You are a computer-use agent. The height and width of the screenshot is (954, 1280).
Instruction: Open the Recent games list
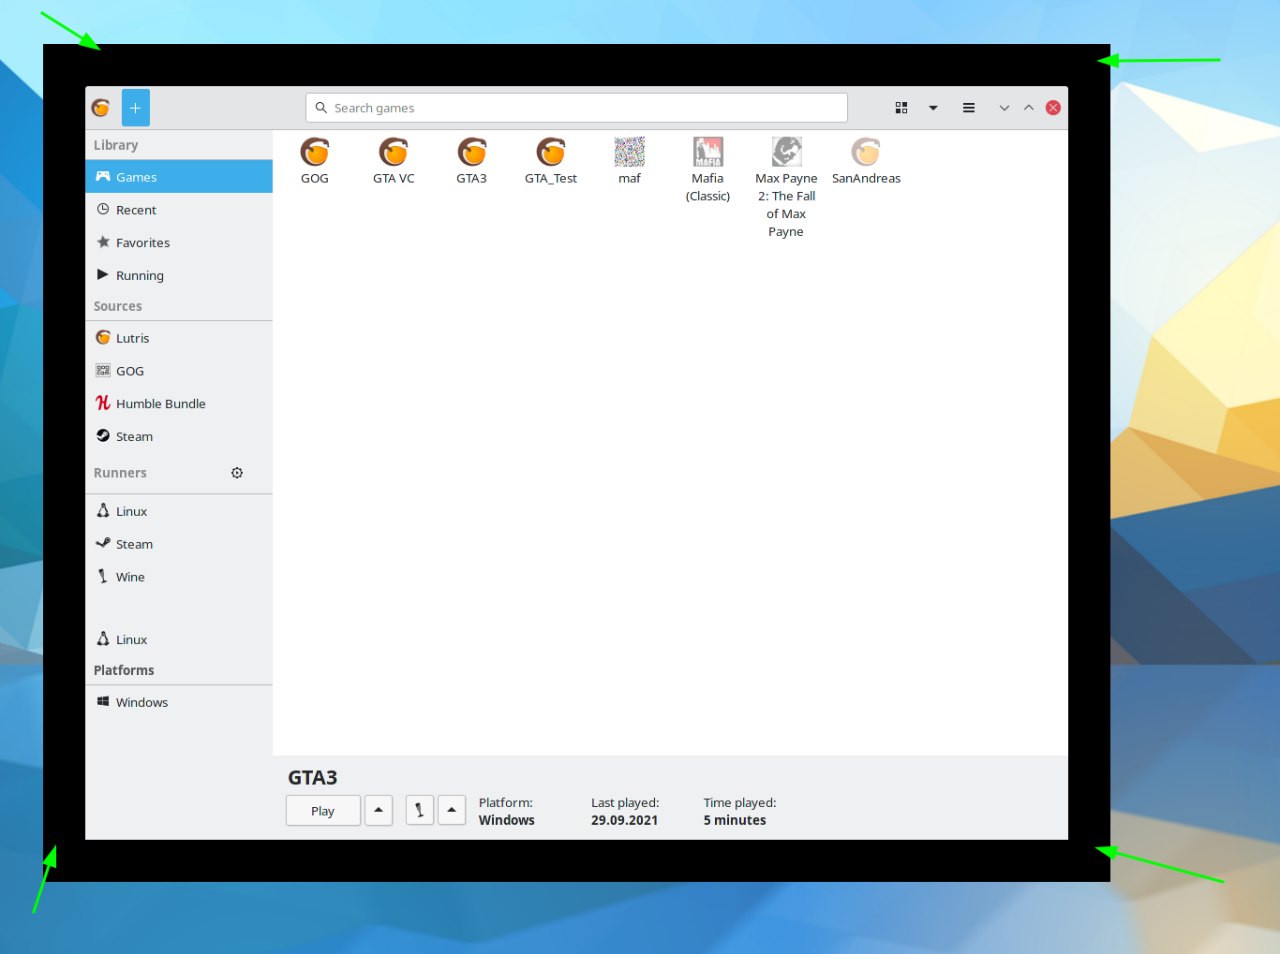179,210
